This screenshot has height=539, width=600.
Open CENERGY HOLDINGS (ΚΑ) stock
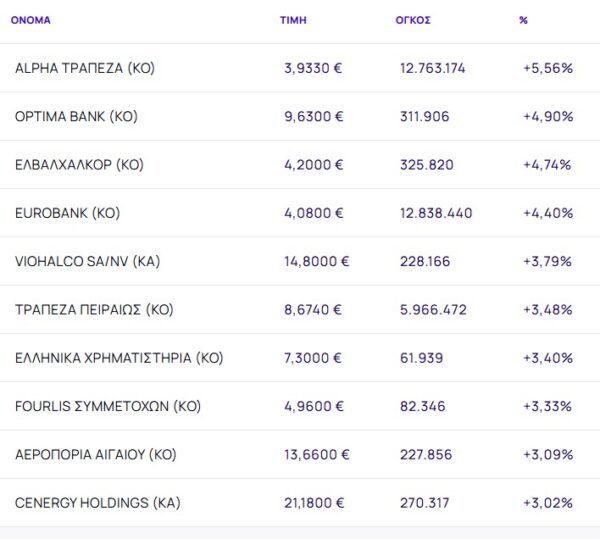pyautogui.click(x=98, y=503)
